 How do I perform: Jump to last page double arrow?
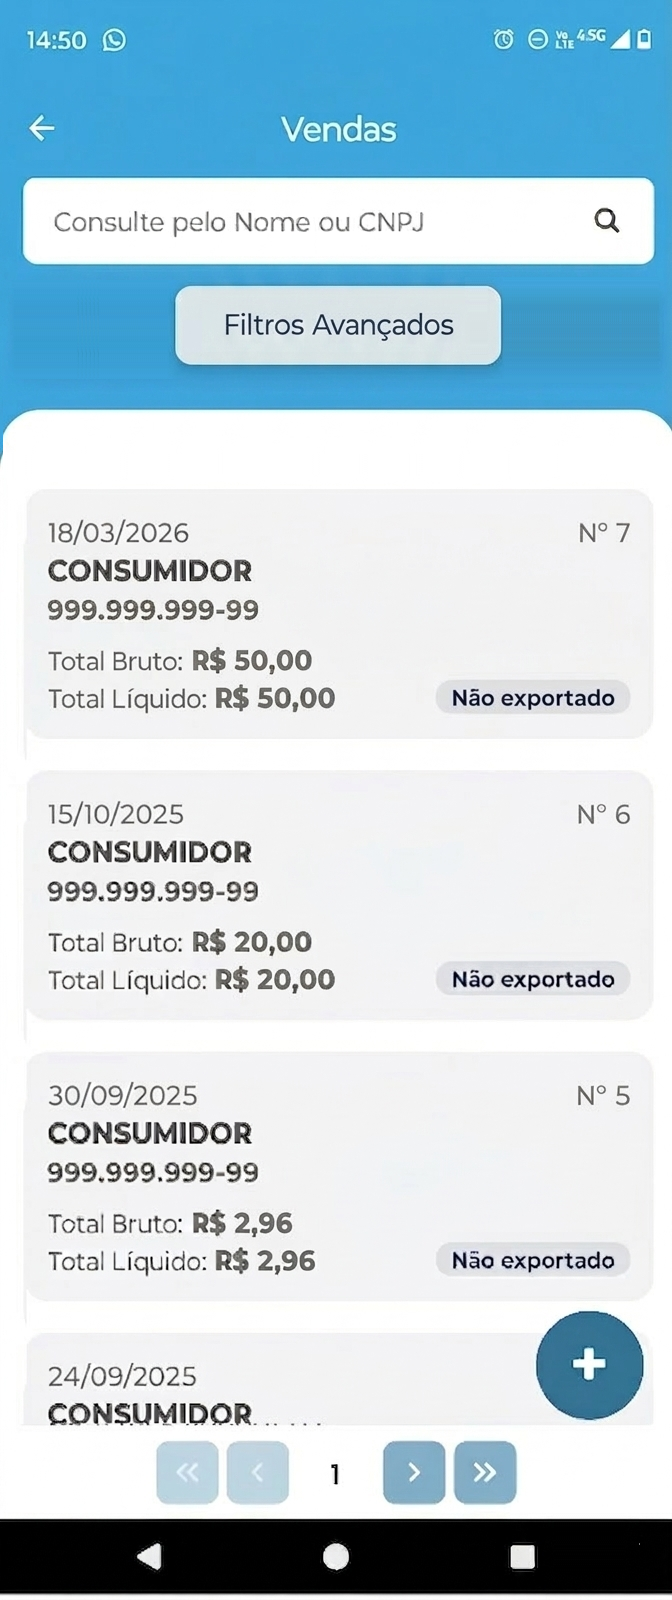[x=485, y=1472]
